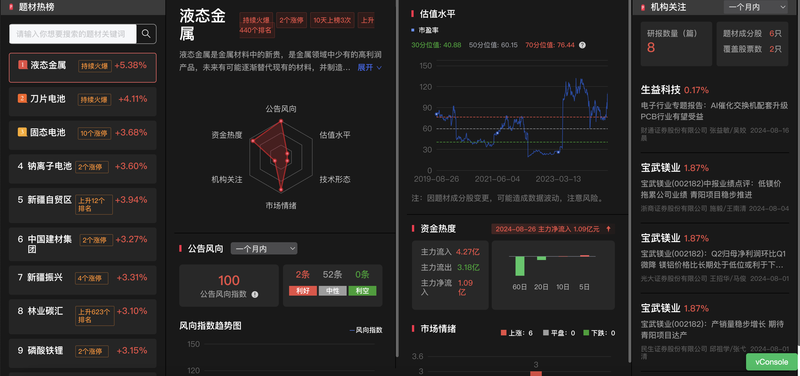The width and height of the screenshot is (800, 376).
Task: Toggle the 风向指数 trend legend
Action: pos(366,331)
